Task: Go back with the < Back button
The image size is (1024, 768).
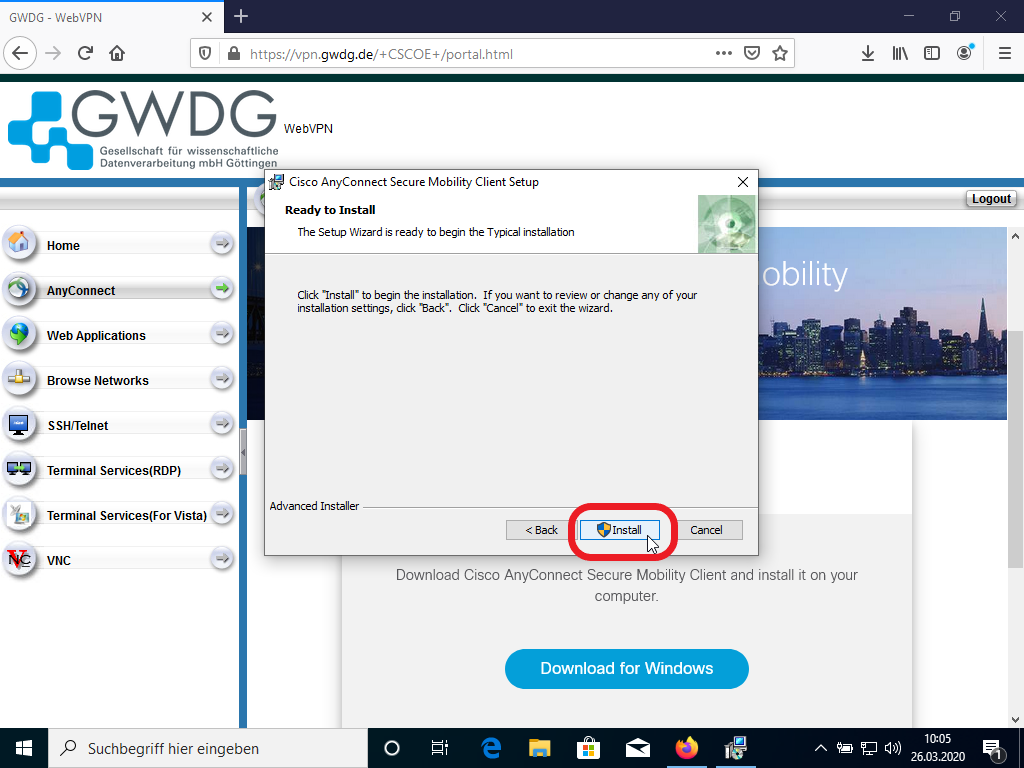Action: pyautogui.click(x=541, y=530)
